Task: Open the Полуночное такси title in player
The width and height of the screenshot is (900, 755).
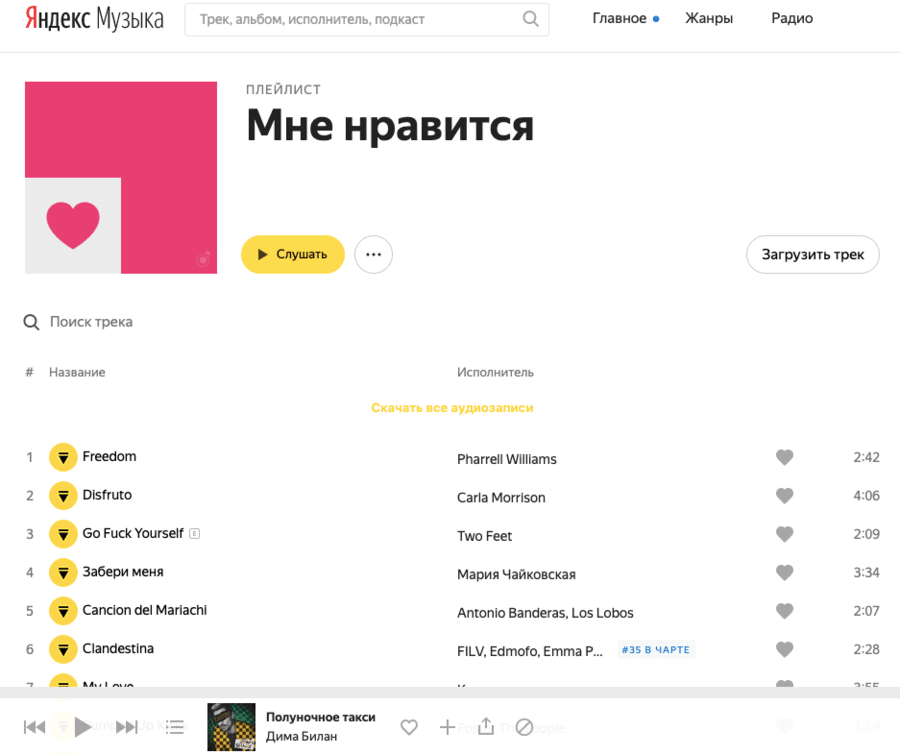Action: coord(321,717)
